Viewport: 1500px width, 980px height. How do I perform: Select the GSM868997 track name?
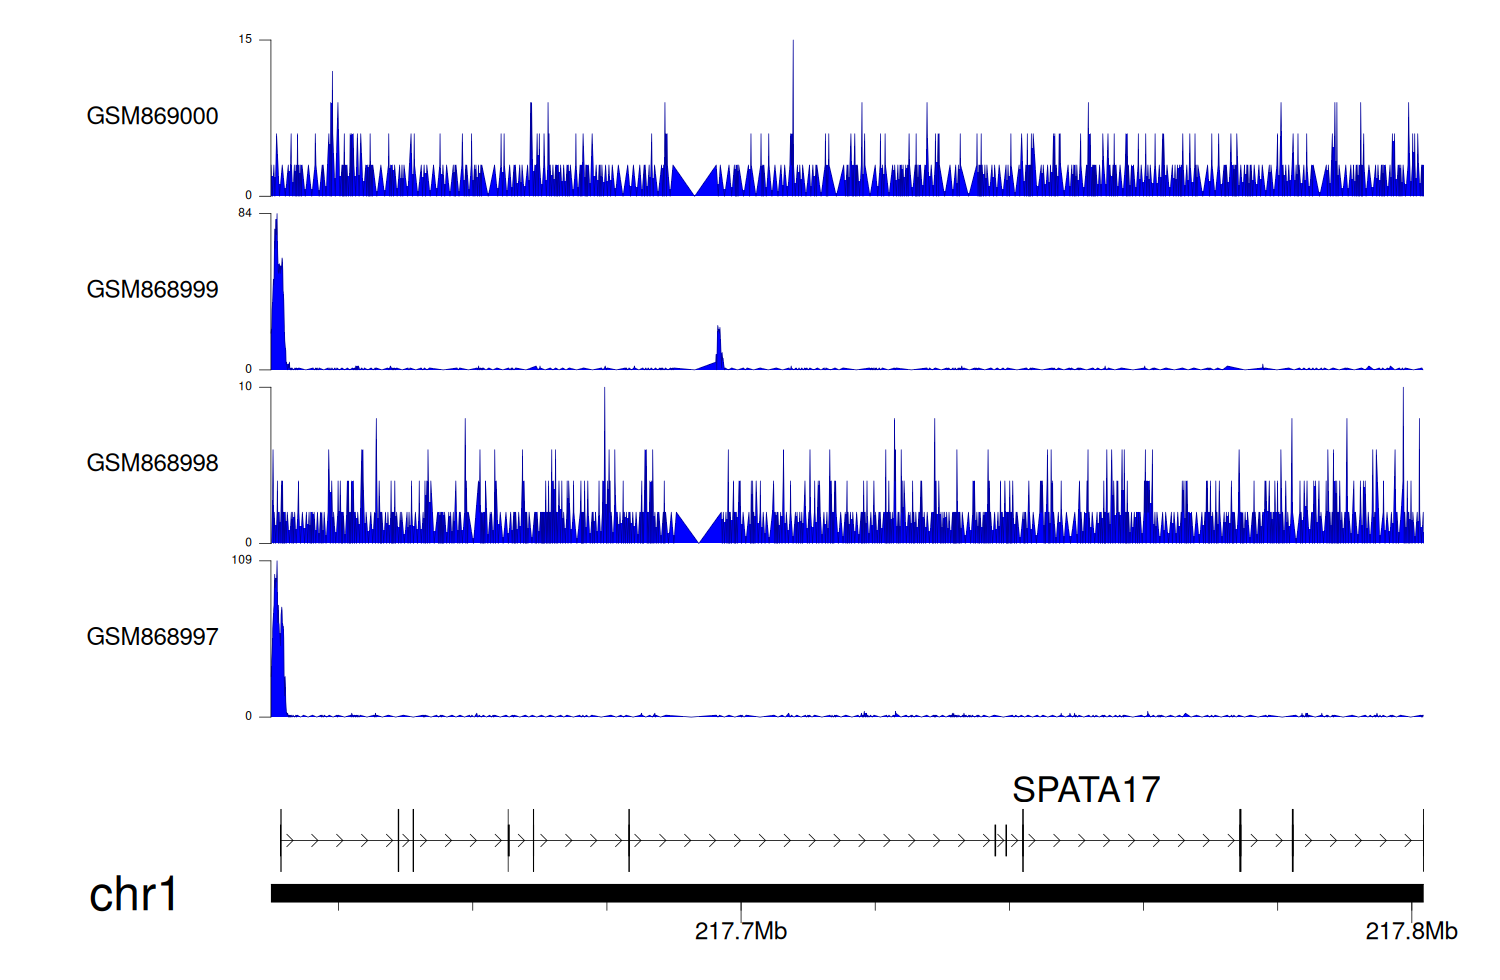tap(152, 637)
